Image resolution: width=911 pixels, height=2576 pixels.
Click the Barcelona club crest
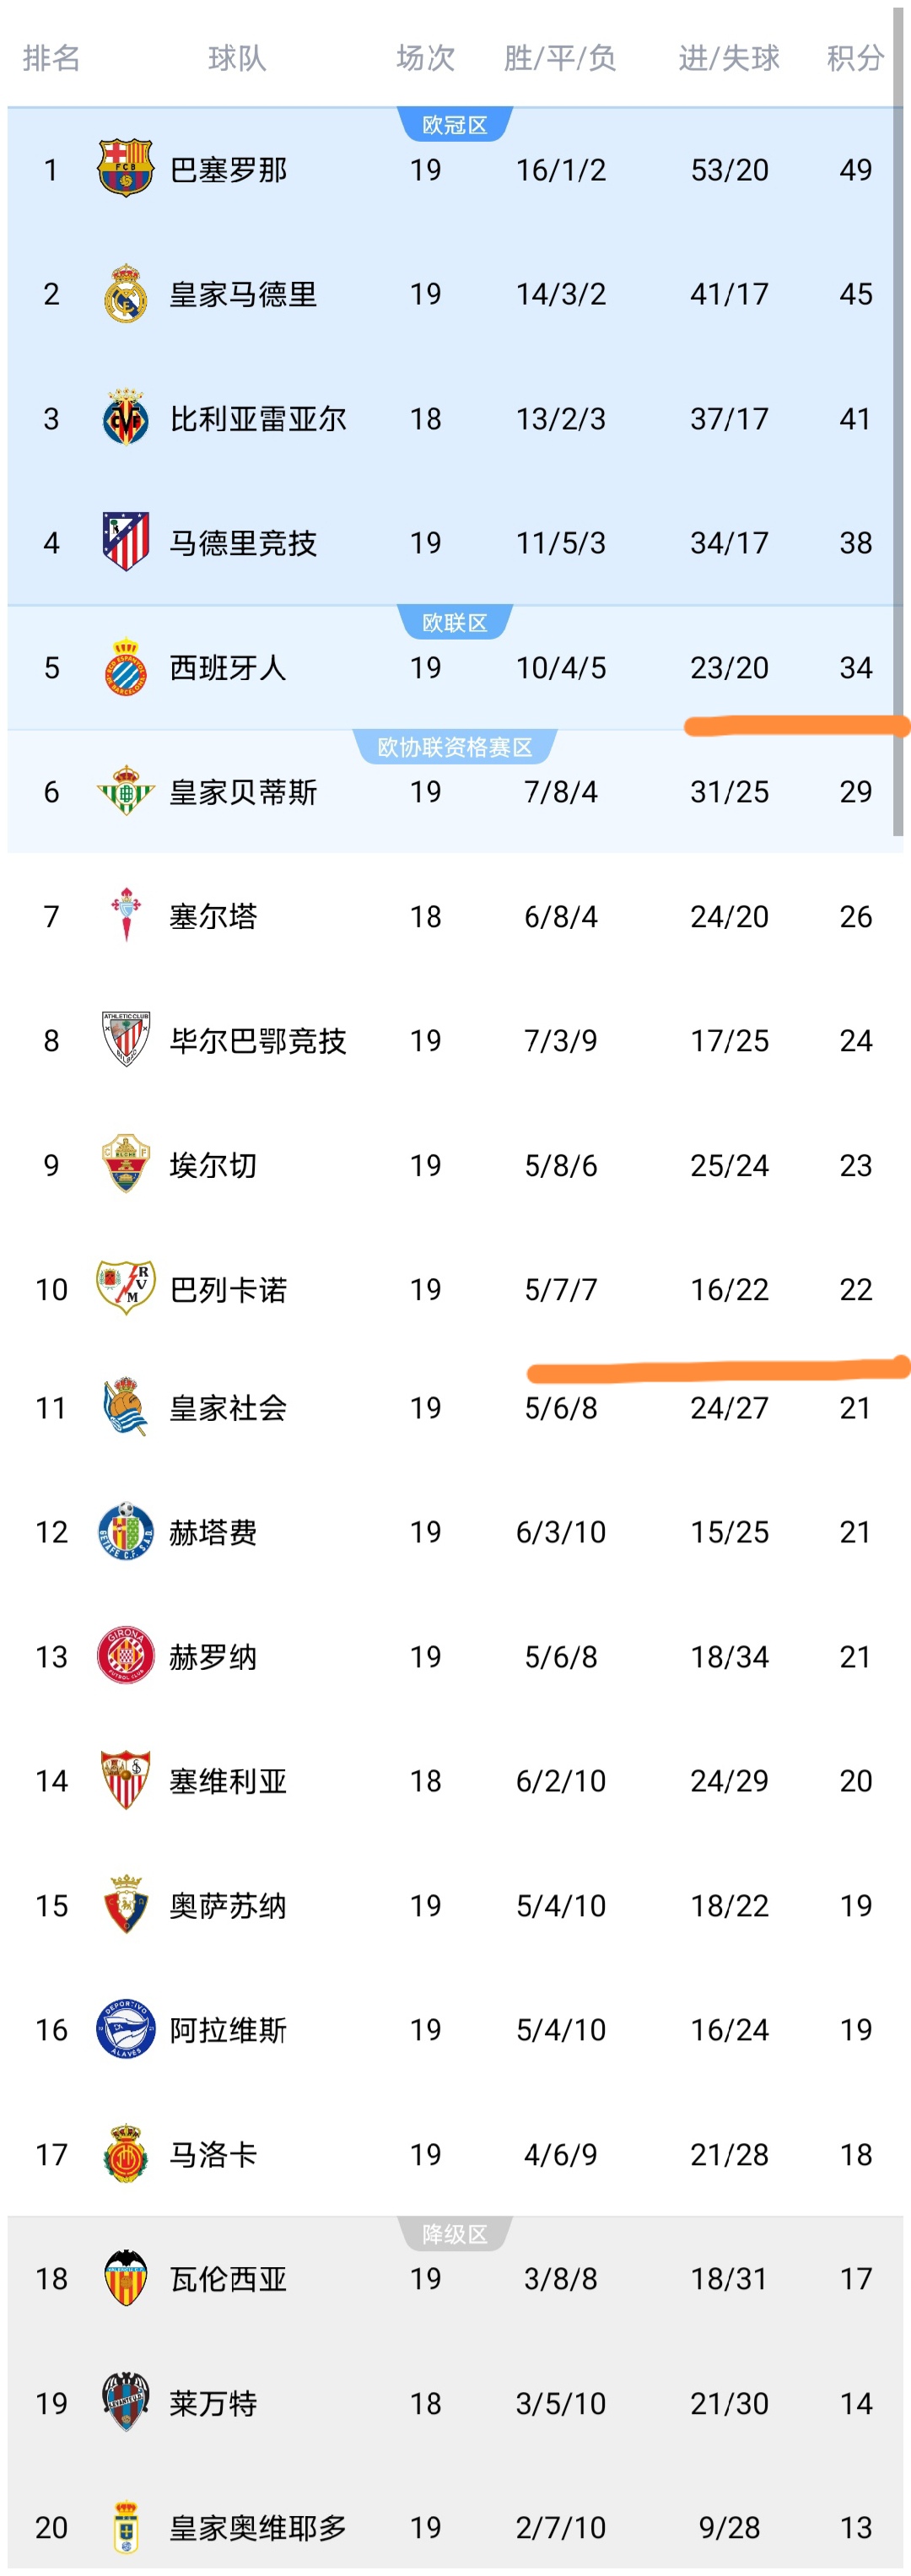[125, 169]
